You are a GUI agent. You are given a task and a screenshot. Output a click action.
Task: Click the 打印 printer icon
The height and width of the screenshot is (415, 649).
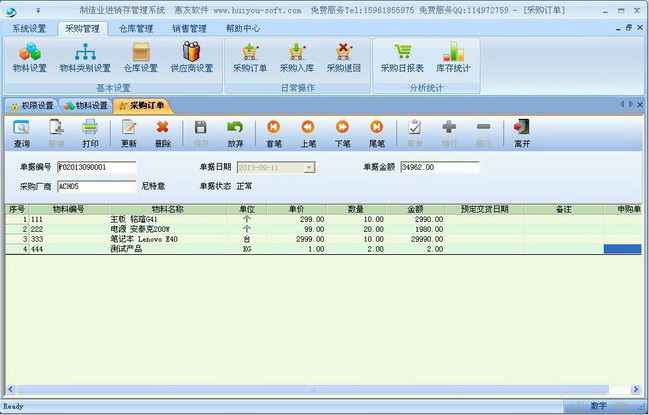tap(90, 134)
